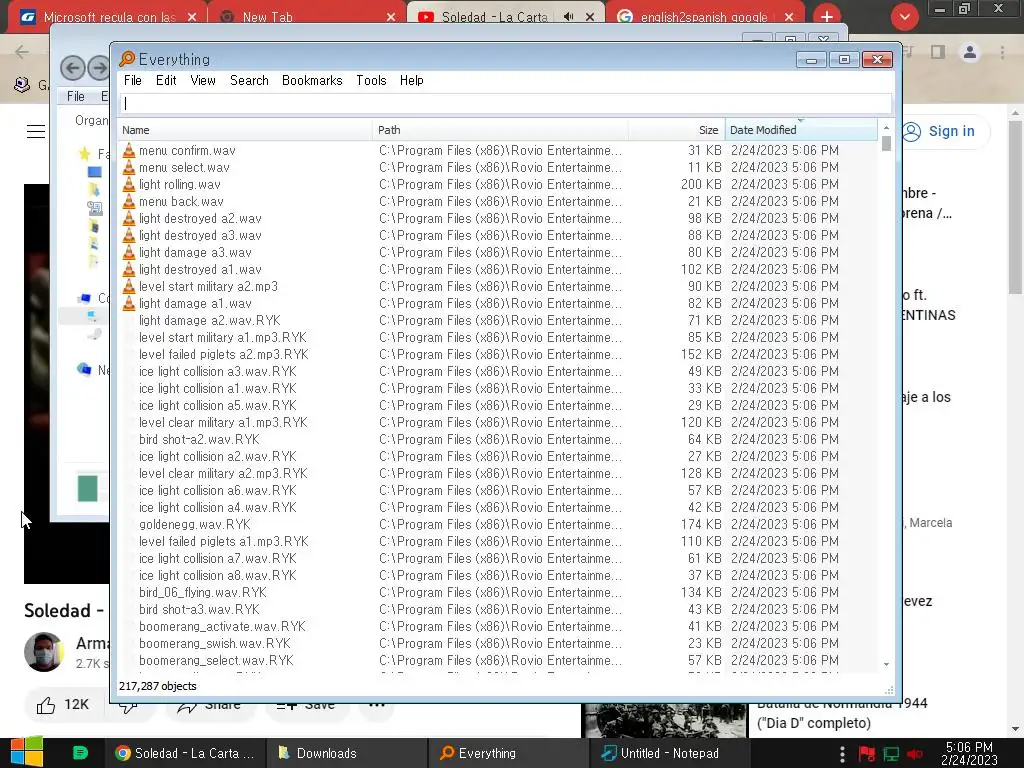Sort results by Name column header
Screen dimensions: 1024x768
point(246,130)
